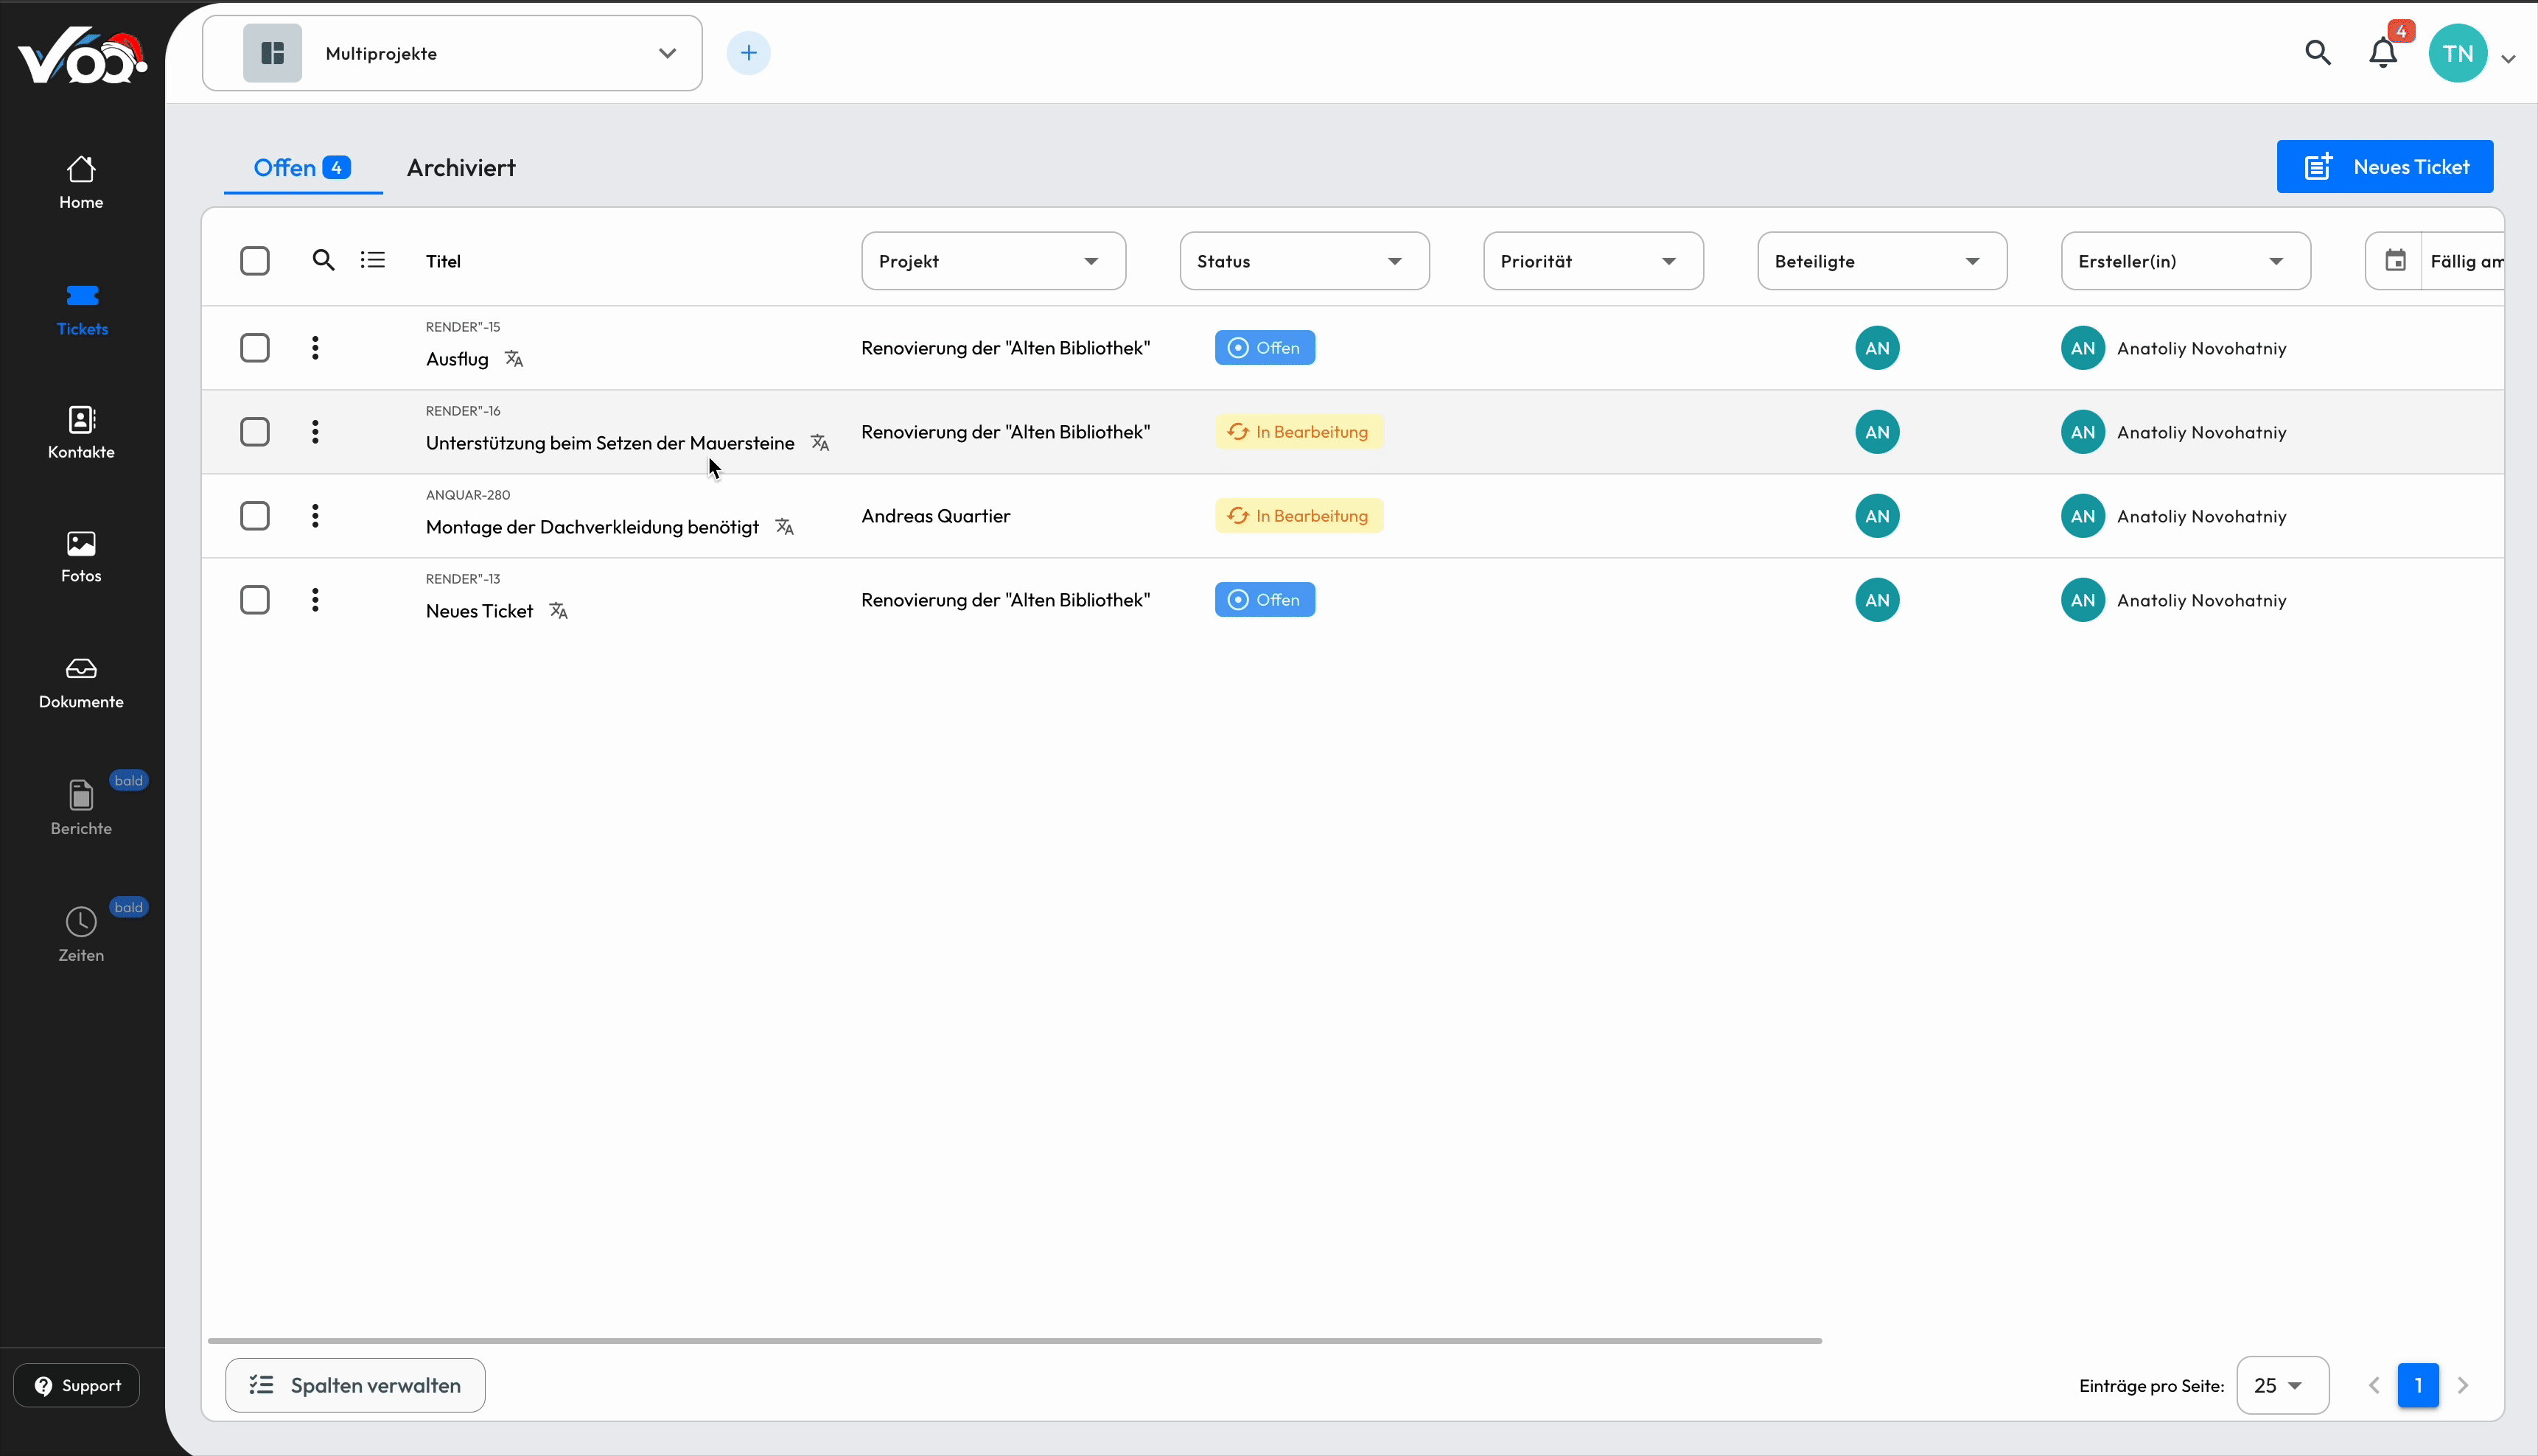Go to the next page of tickets
This screenshot has height=1456, width=2538.
pos(2464,1385)
